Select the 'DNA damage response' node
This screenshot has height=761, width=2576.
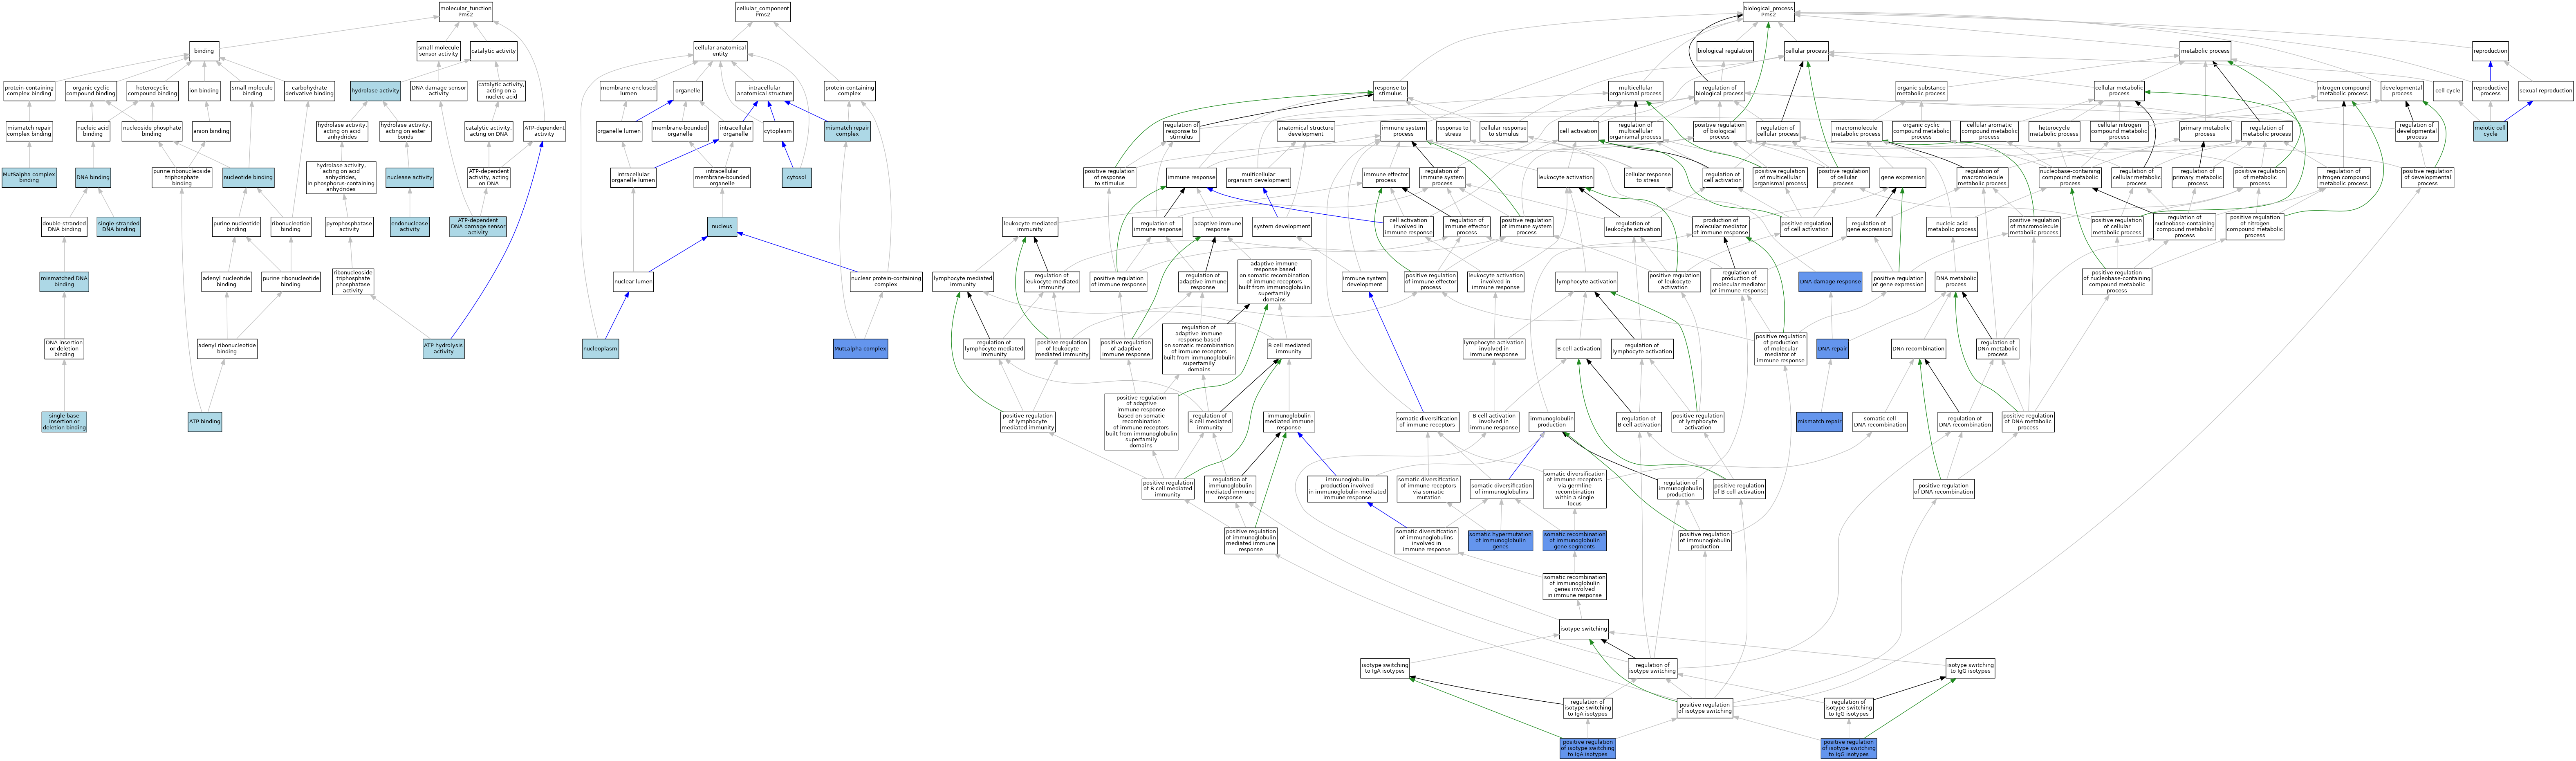(1830, 282)
